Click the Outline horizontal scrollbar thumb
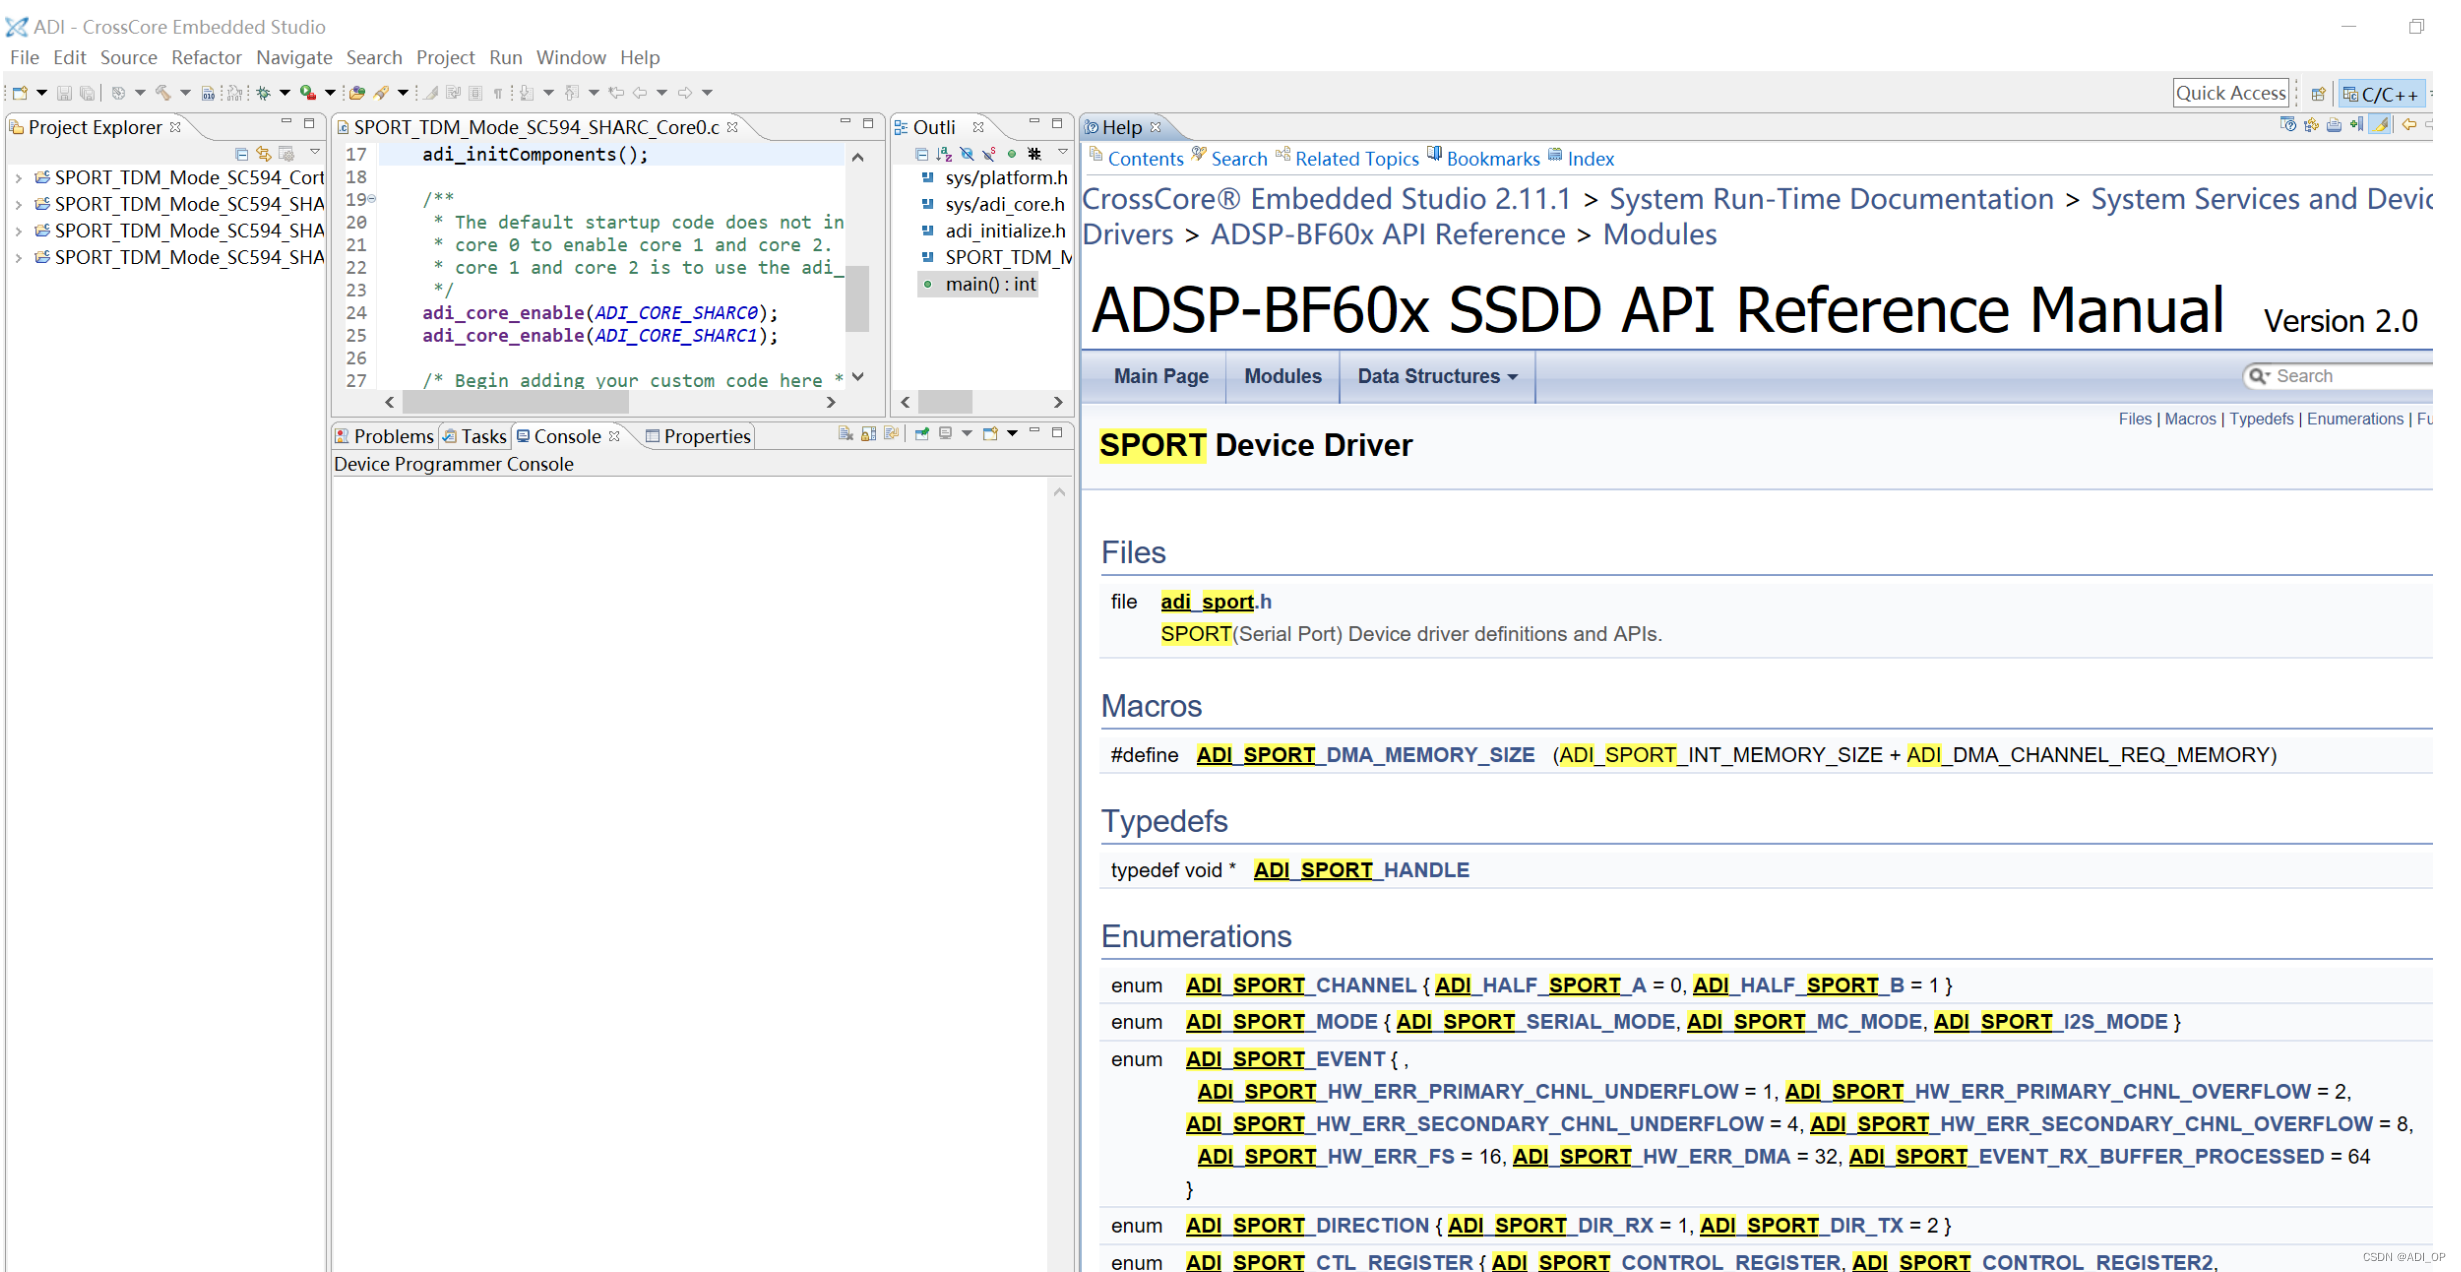The image size is (2461, 1272). pos(945,402)
